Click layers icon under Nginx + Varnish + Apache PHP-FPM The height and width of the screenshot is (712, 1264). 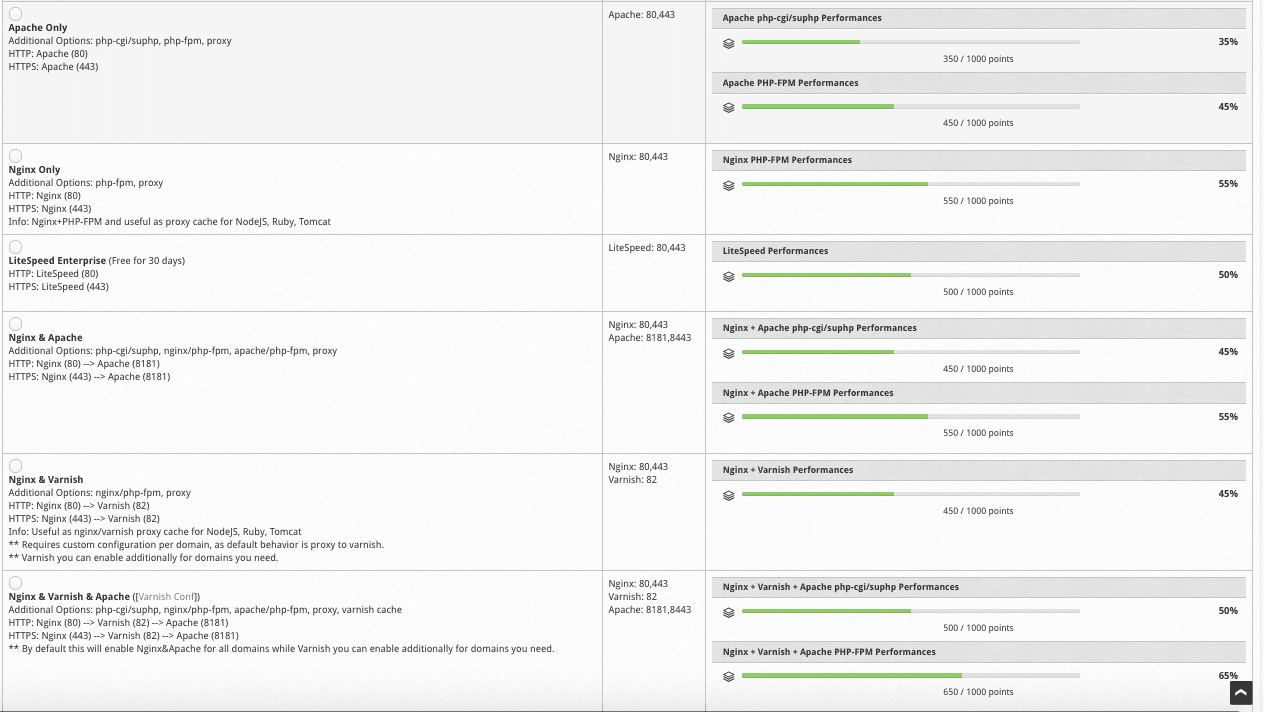pos(729,677)
